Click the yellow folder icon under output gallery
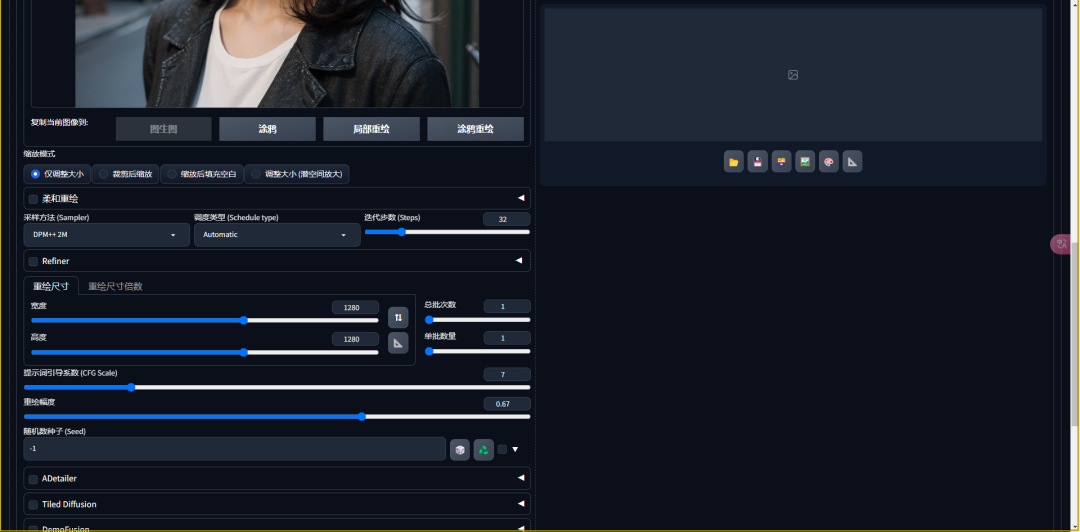 coord(734,162)
